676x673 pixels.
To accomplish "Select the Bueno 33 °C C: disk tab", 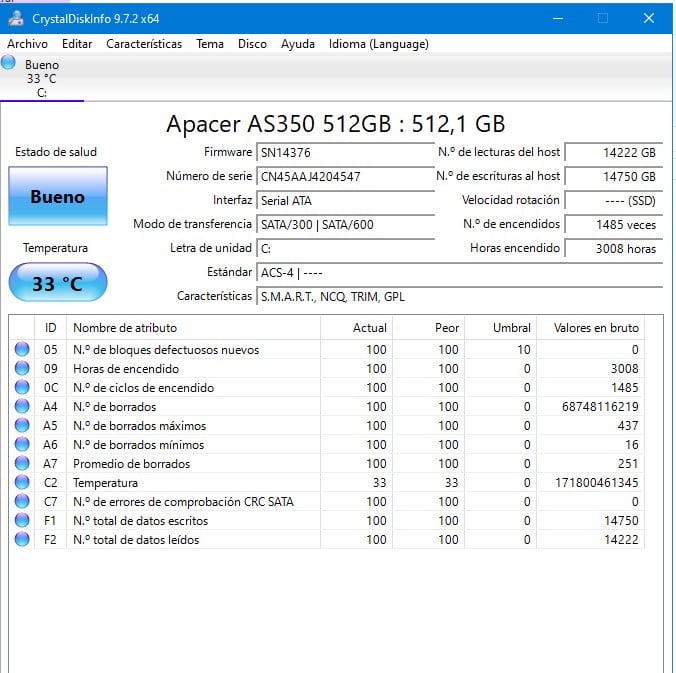I will tap(42, 78).
